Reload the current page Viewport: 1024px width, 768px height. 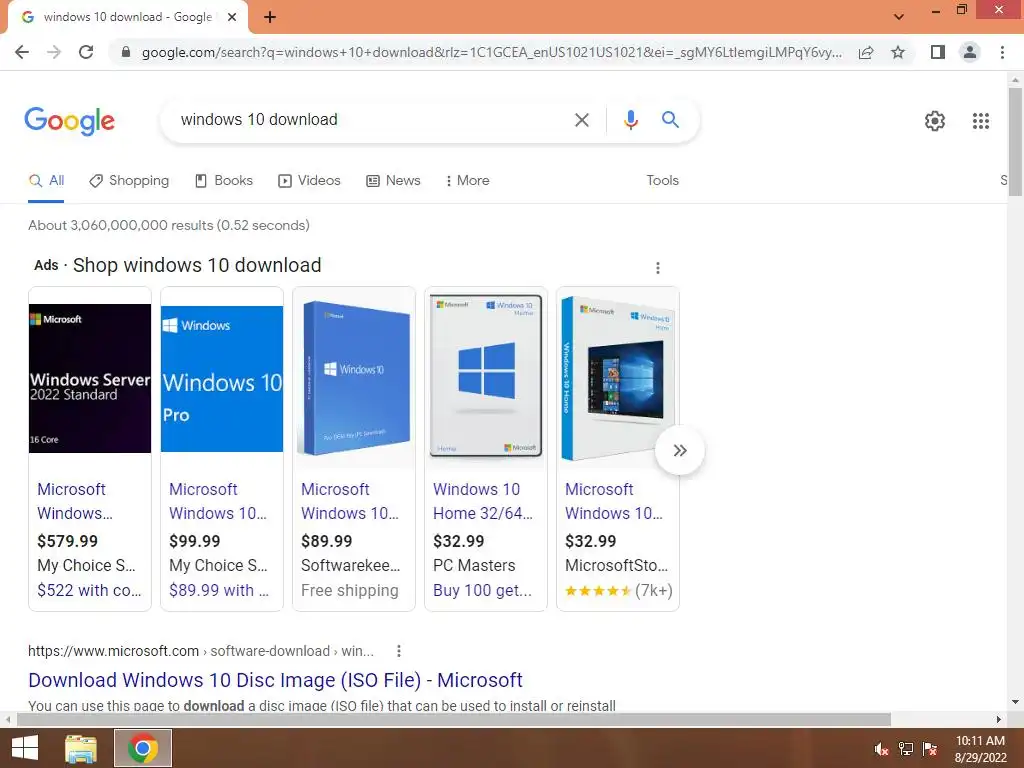[x=86, y=52]
